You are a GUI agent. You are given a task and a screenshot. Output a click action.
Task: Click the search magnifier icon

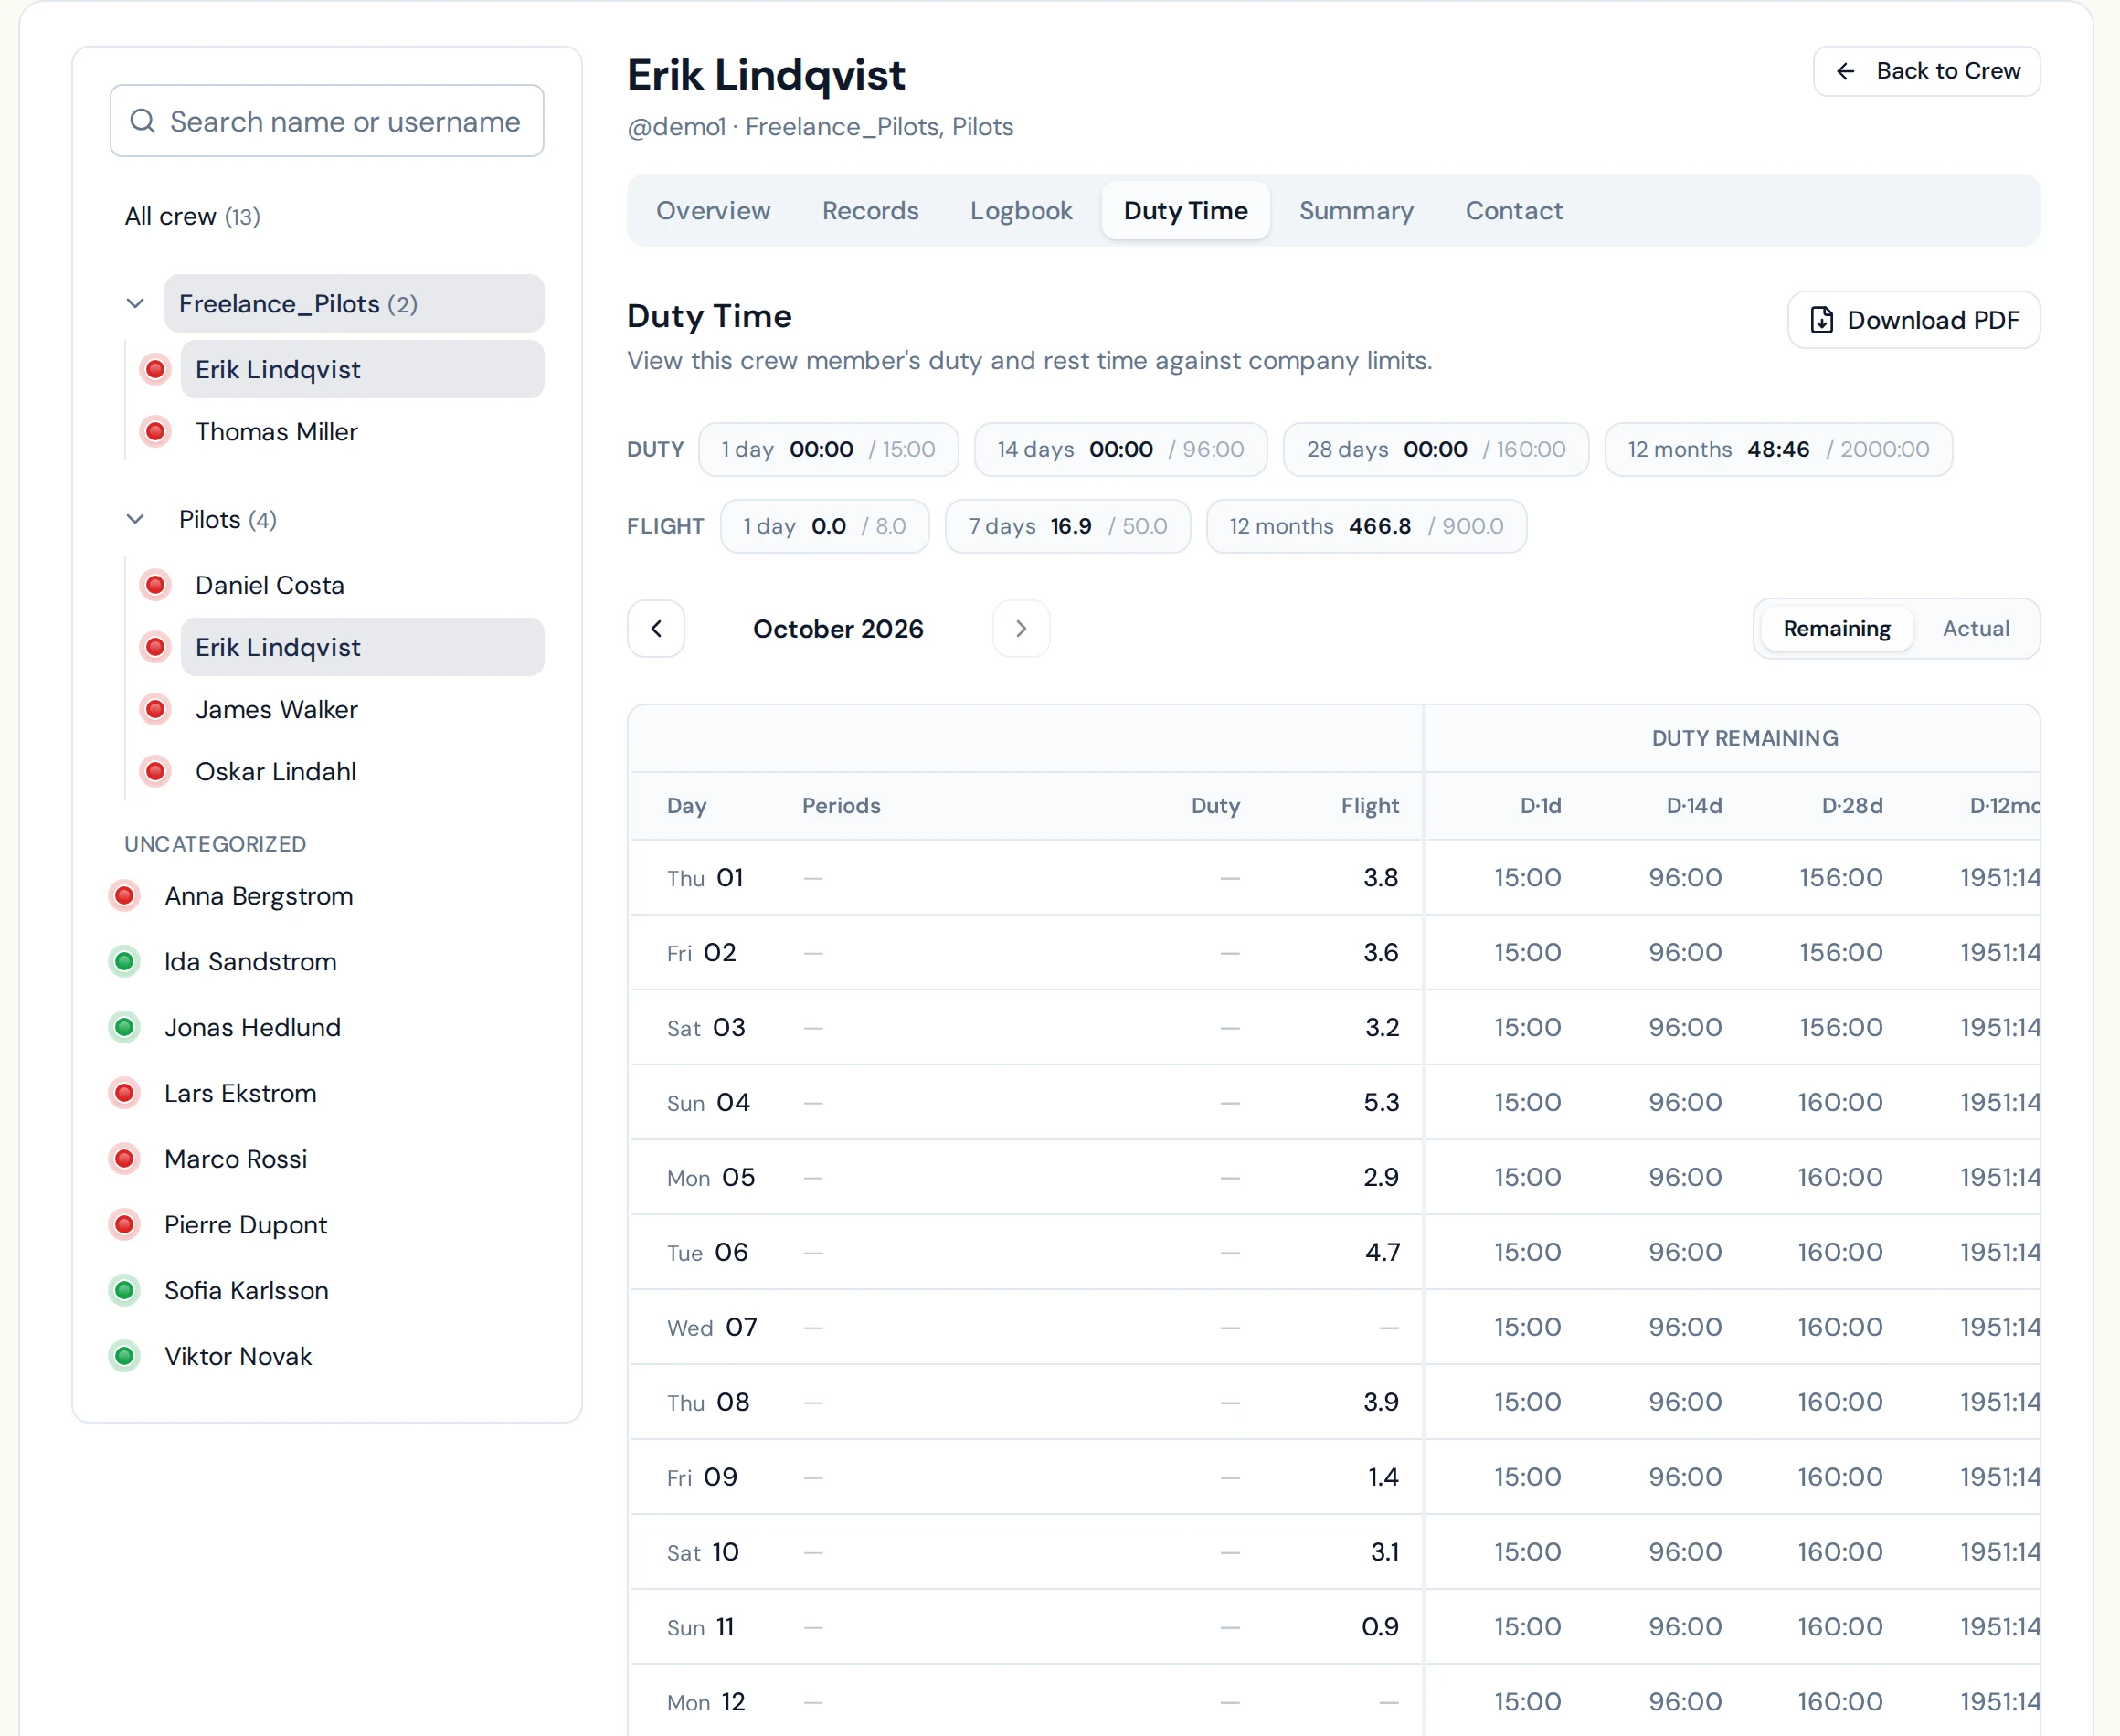[x=143, y=121]
